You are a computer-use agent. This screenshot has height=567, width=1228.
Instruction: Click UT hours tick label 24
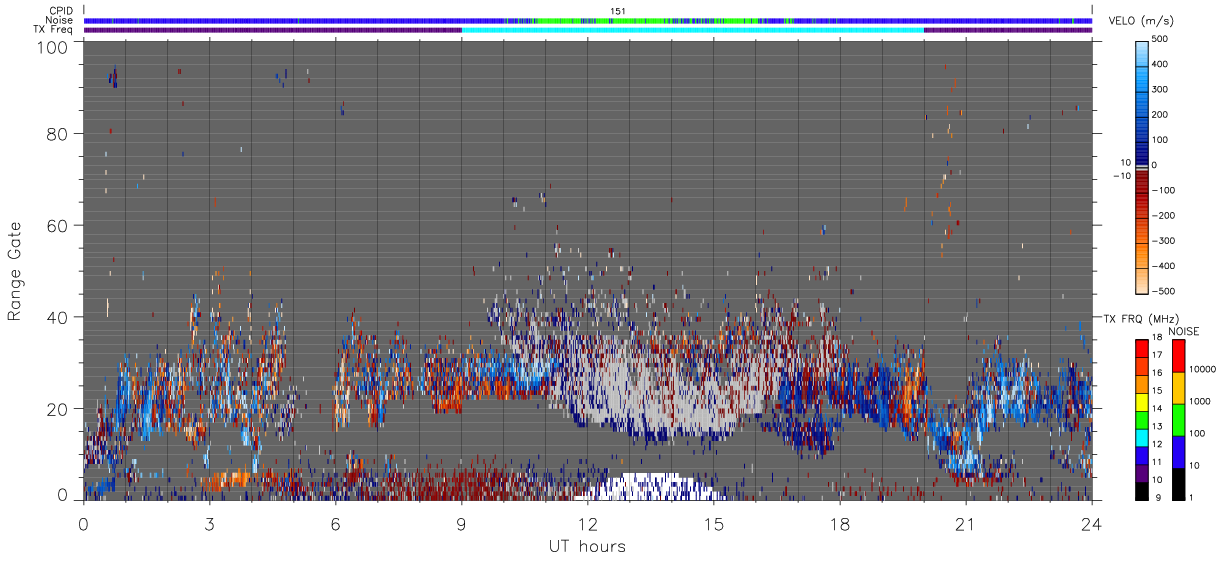pyautogui.click(x=1091, y=523)
